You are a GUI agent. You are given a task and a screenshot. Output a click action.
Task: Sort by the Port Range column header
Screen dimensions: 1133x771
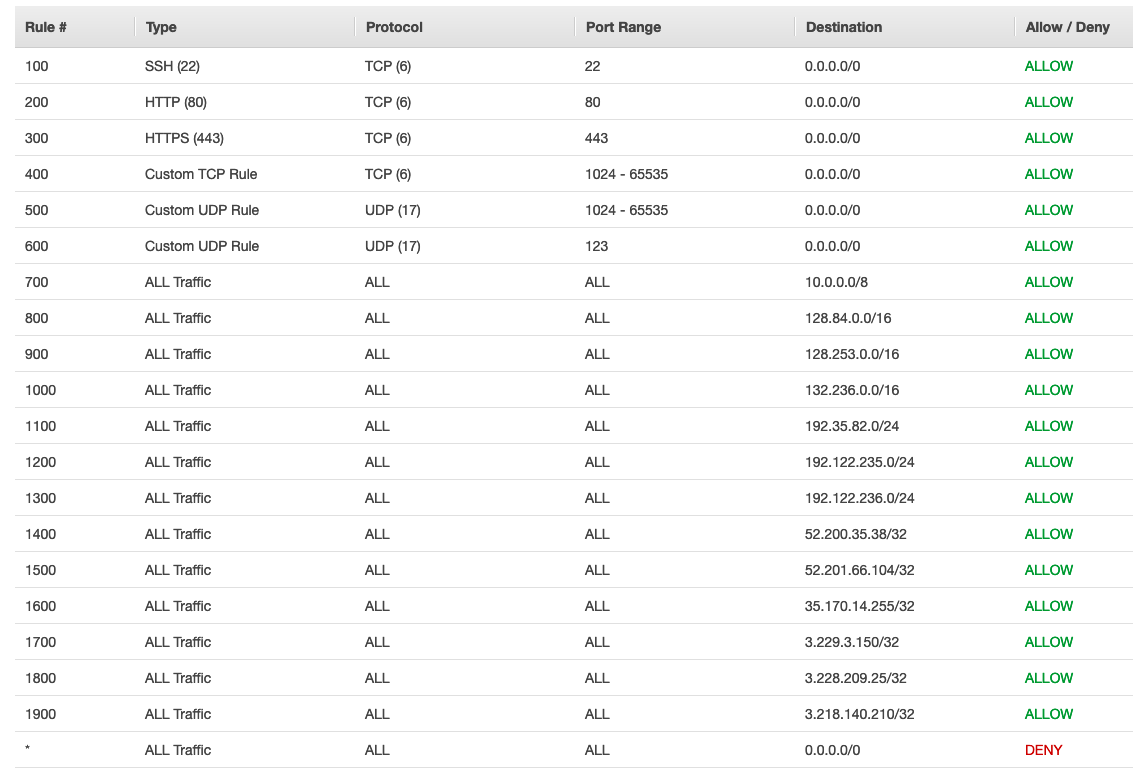623,27
